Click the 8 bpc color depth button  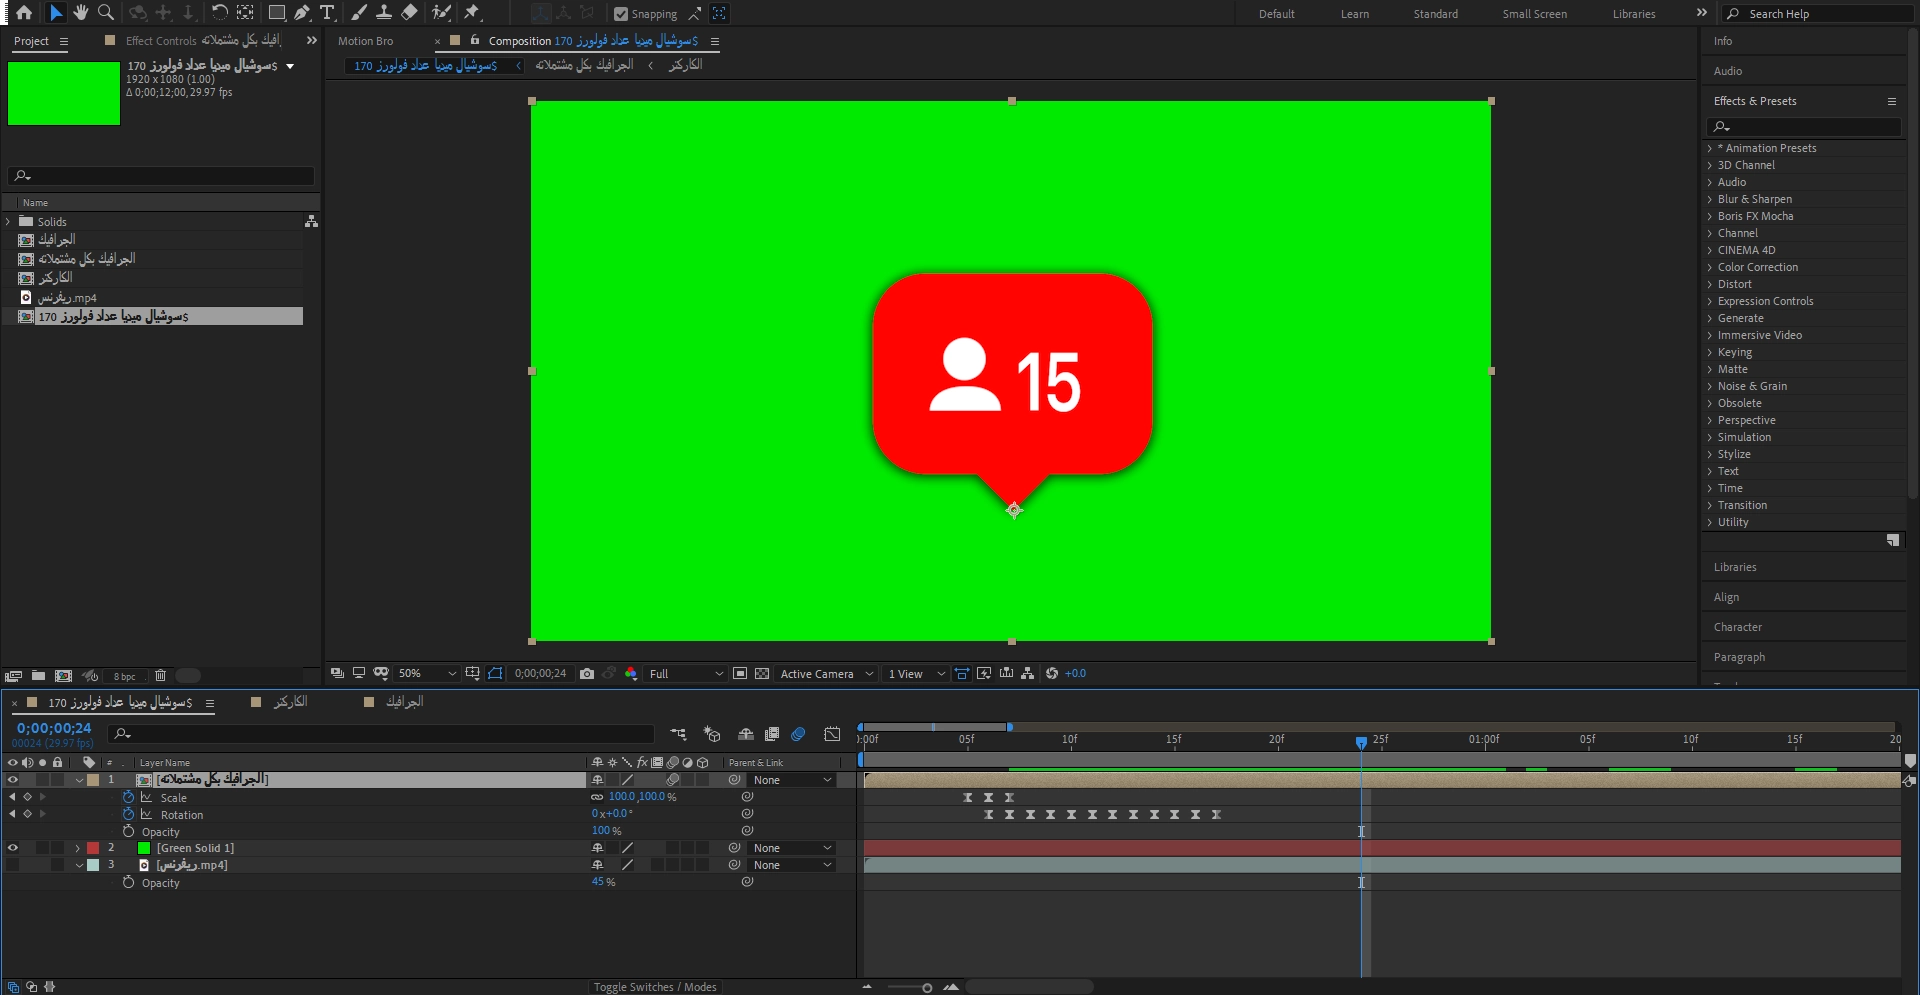click(x=124, y=677)
